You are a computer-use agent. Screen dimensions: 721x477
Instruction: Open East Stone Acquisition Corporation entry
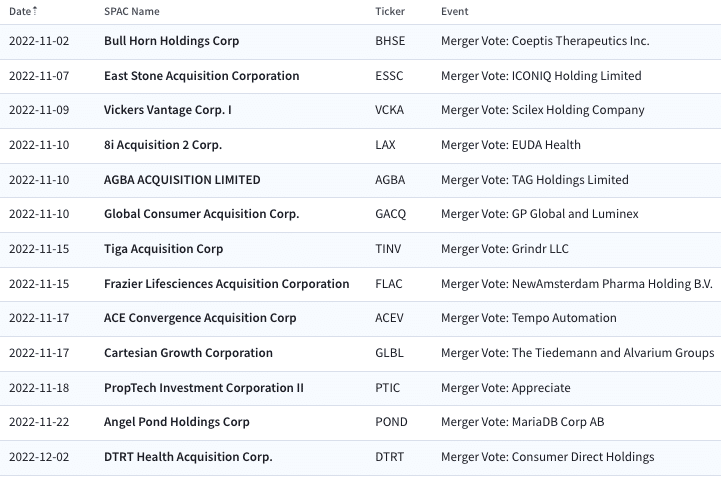coord(201,76)
